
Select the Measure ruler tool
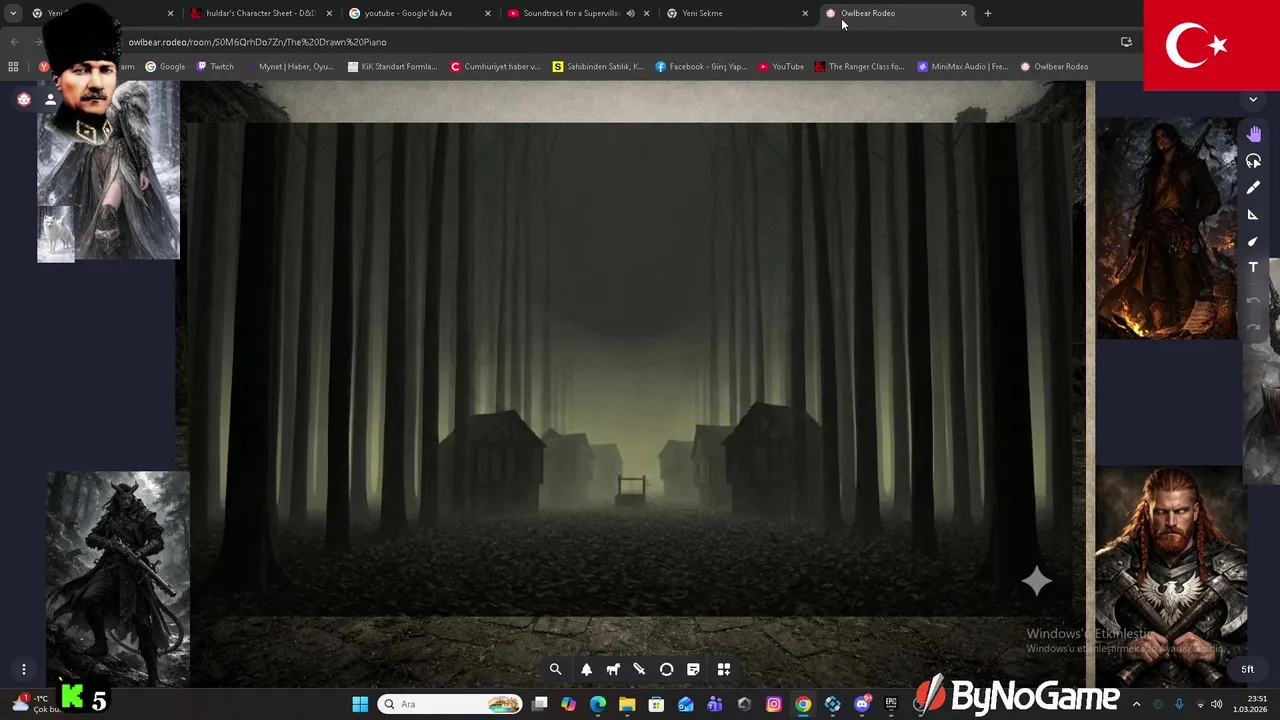(x=1254, y=214)
